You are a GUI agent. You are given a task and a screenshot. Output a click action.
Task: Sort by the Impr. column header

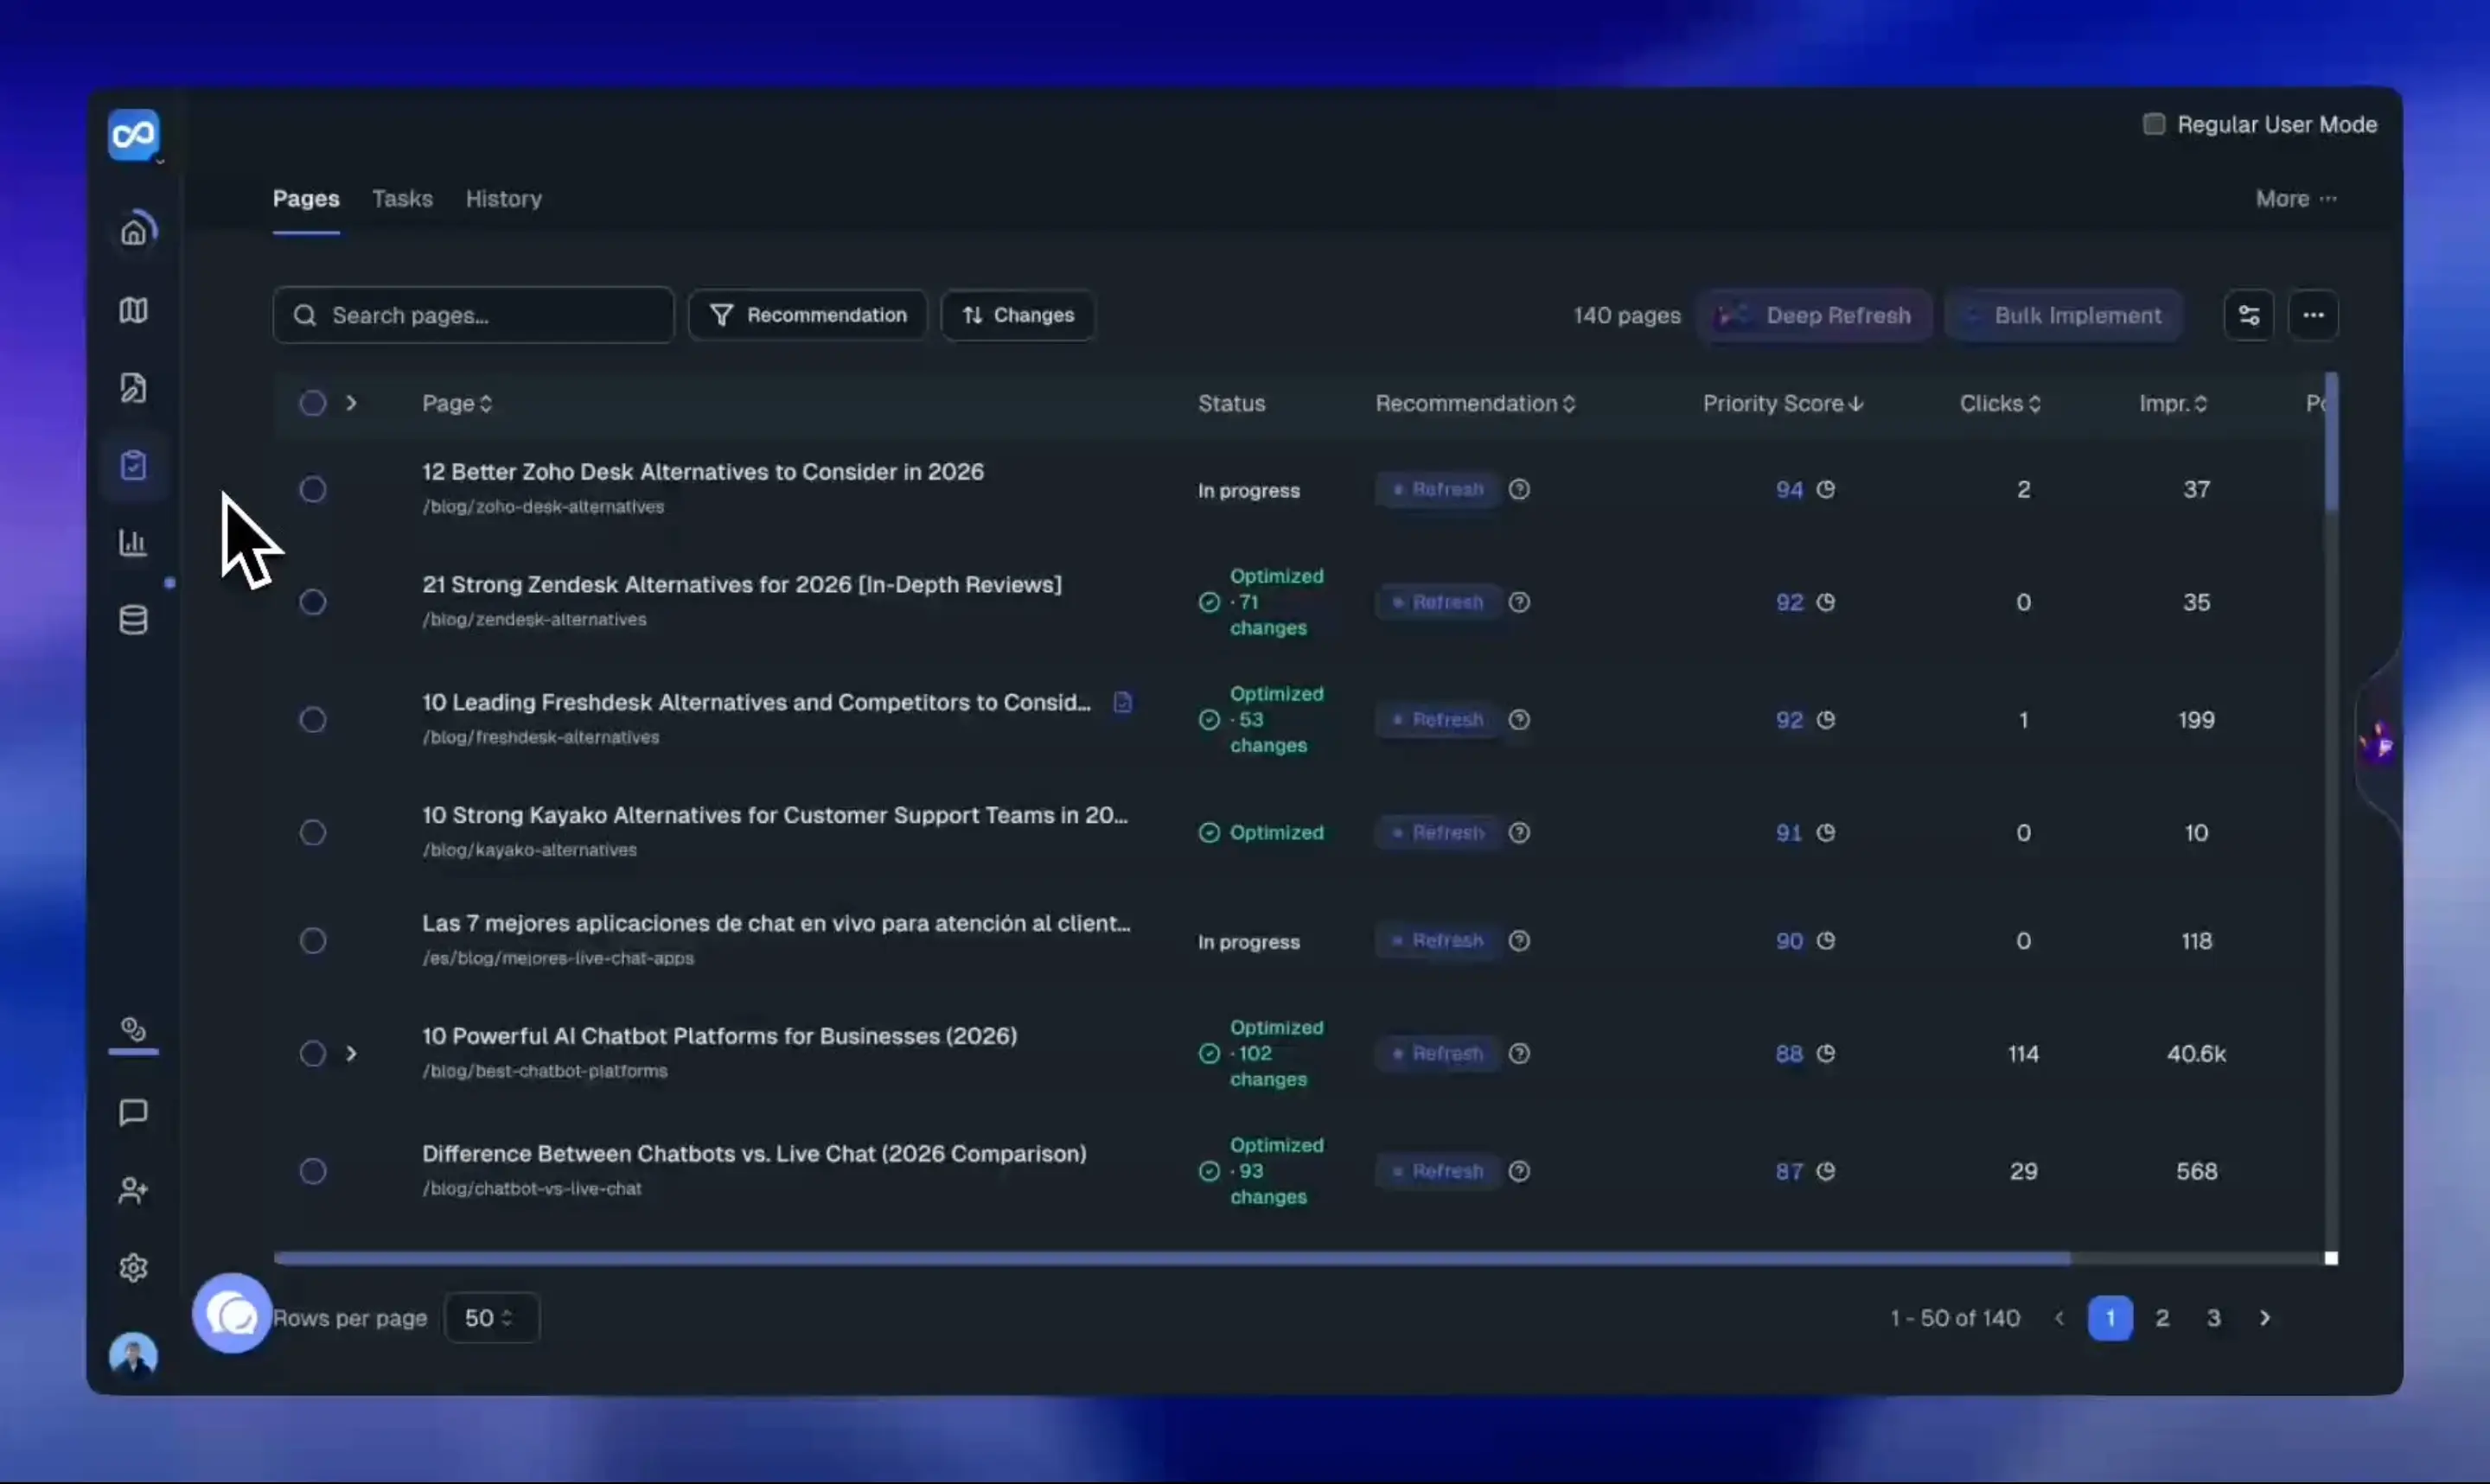tap(2173, 403)
